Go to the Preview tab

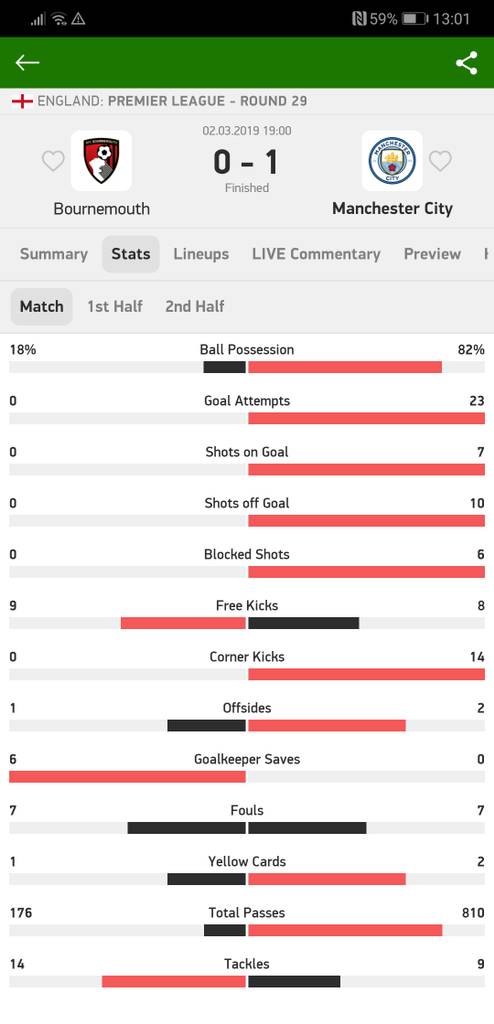tap(432, 254)
